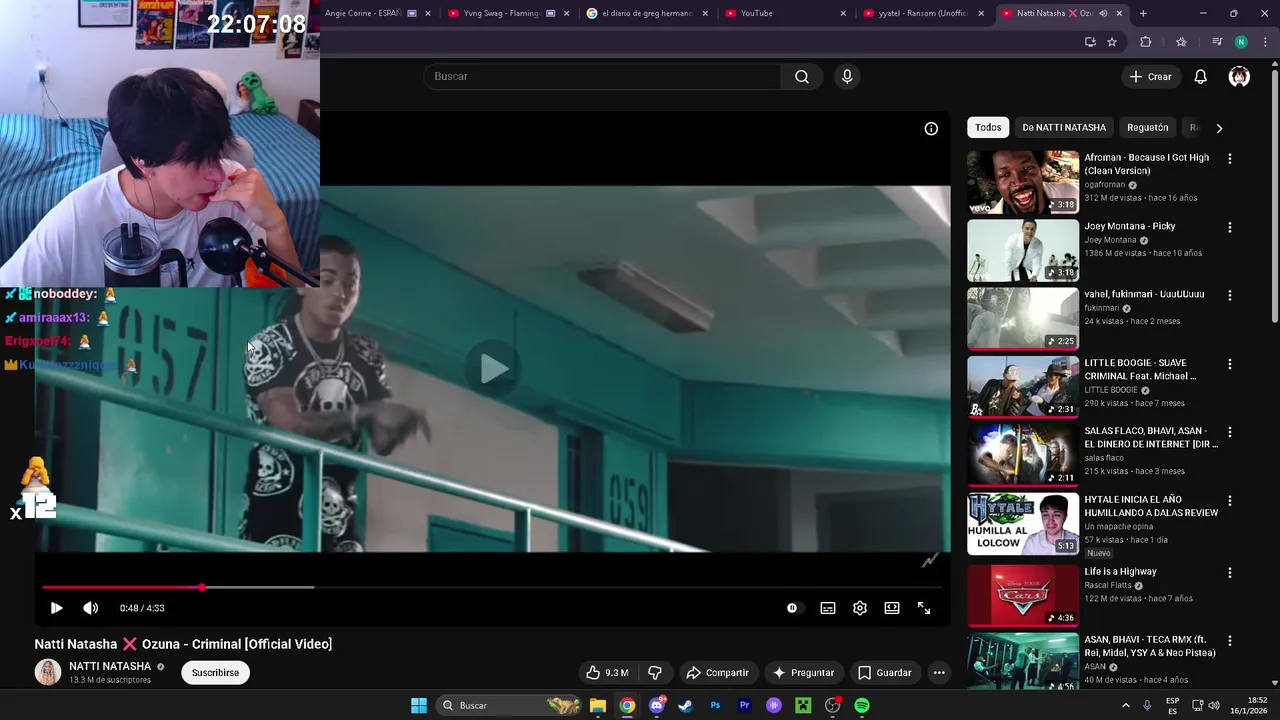Viewport: 1280px width, 720px height.
Task: Open options for LITTLE BOOGIE video
Action: [x=1230, y=364]
